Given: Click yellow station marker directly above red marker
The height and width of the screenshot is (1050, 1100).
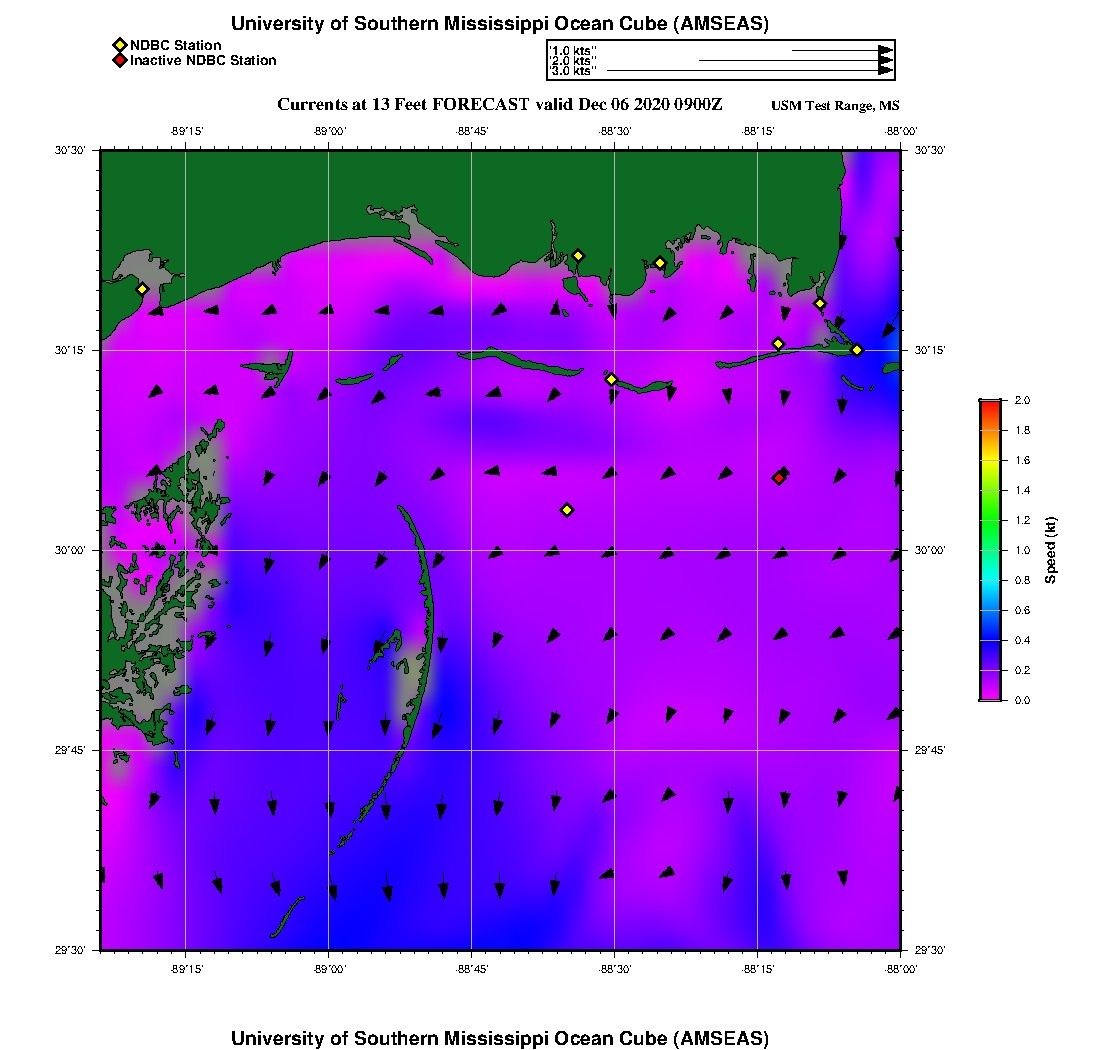Looking at the screenshot, I should 778,344.
